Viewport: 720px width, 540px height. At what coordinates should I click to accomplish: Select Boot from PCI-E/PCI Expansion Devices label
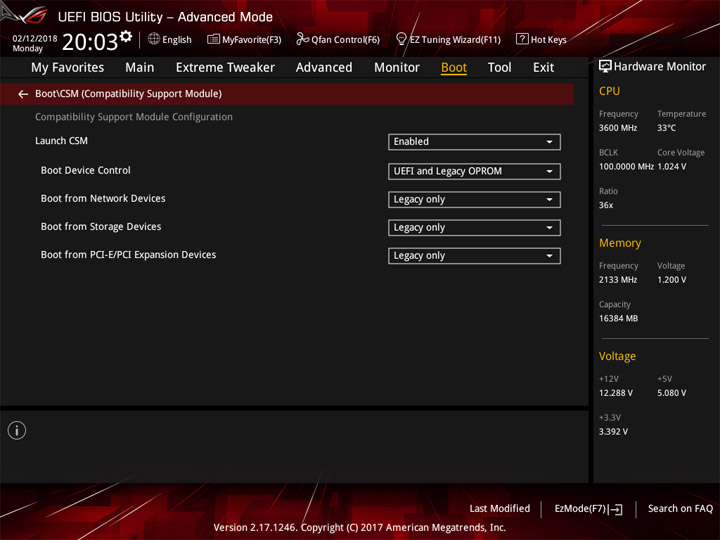128,255
